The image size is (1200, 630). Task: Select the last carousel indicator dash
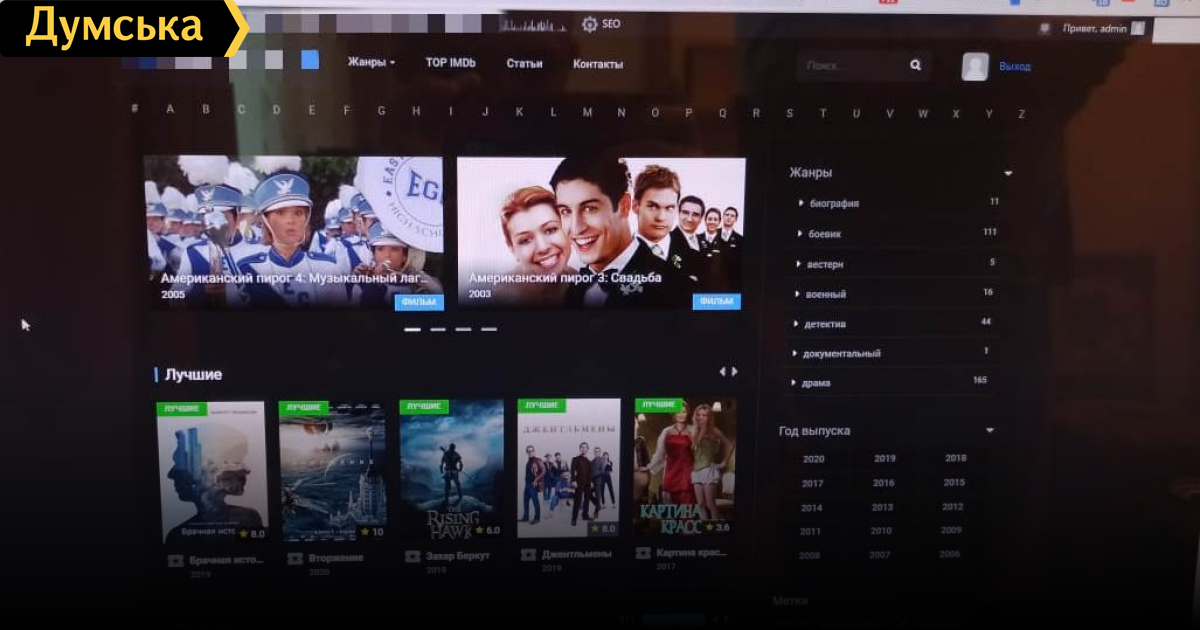pos(489,328)
